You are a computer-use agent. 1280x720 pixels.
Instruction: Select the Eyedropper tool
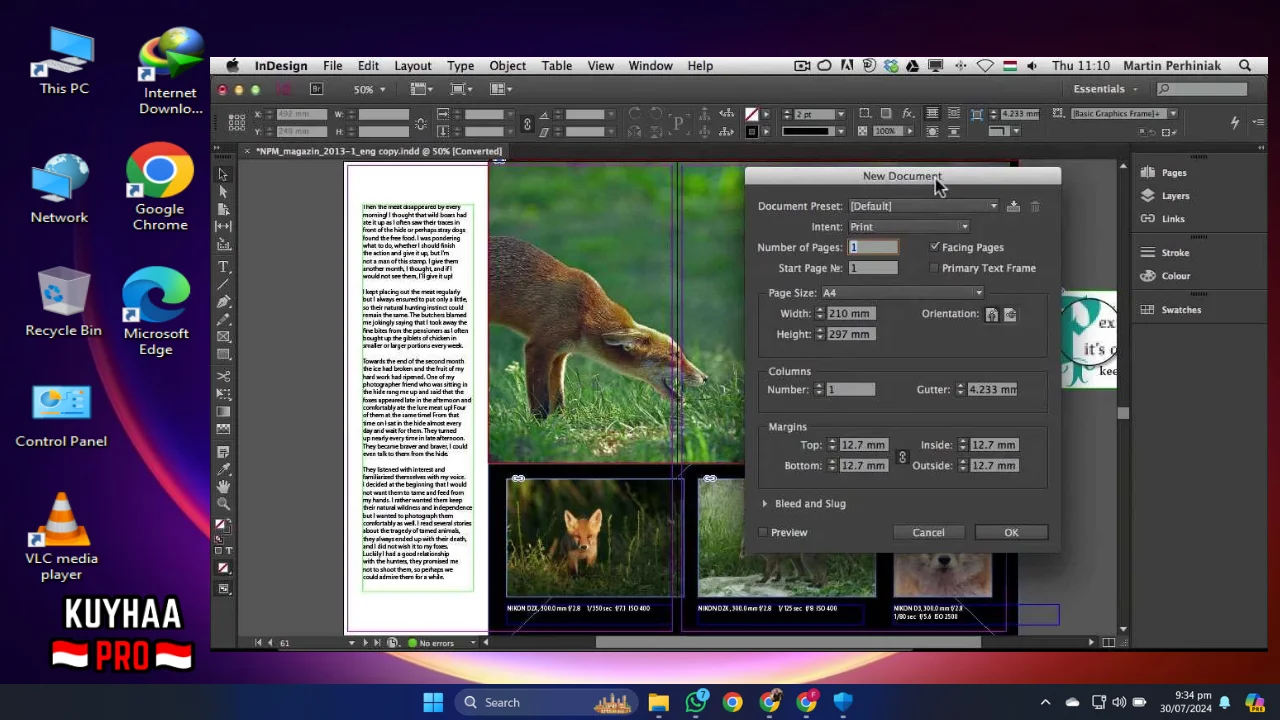click(x=223, y=469)
